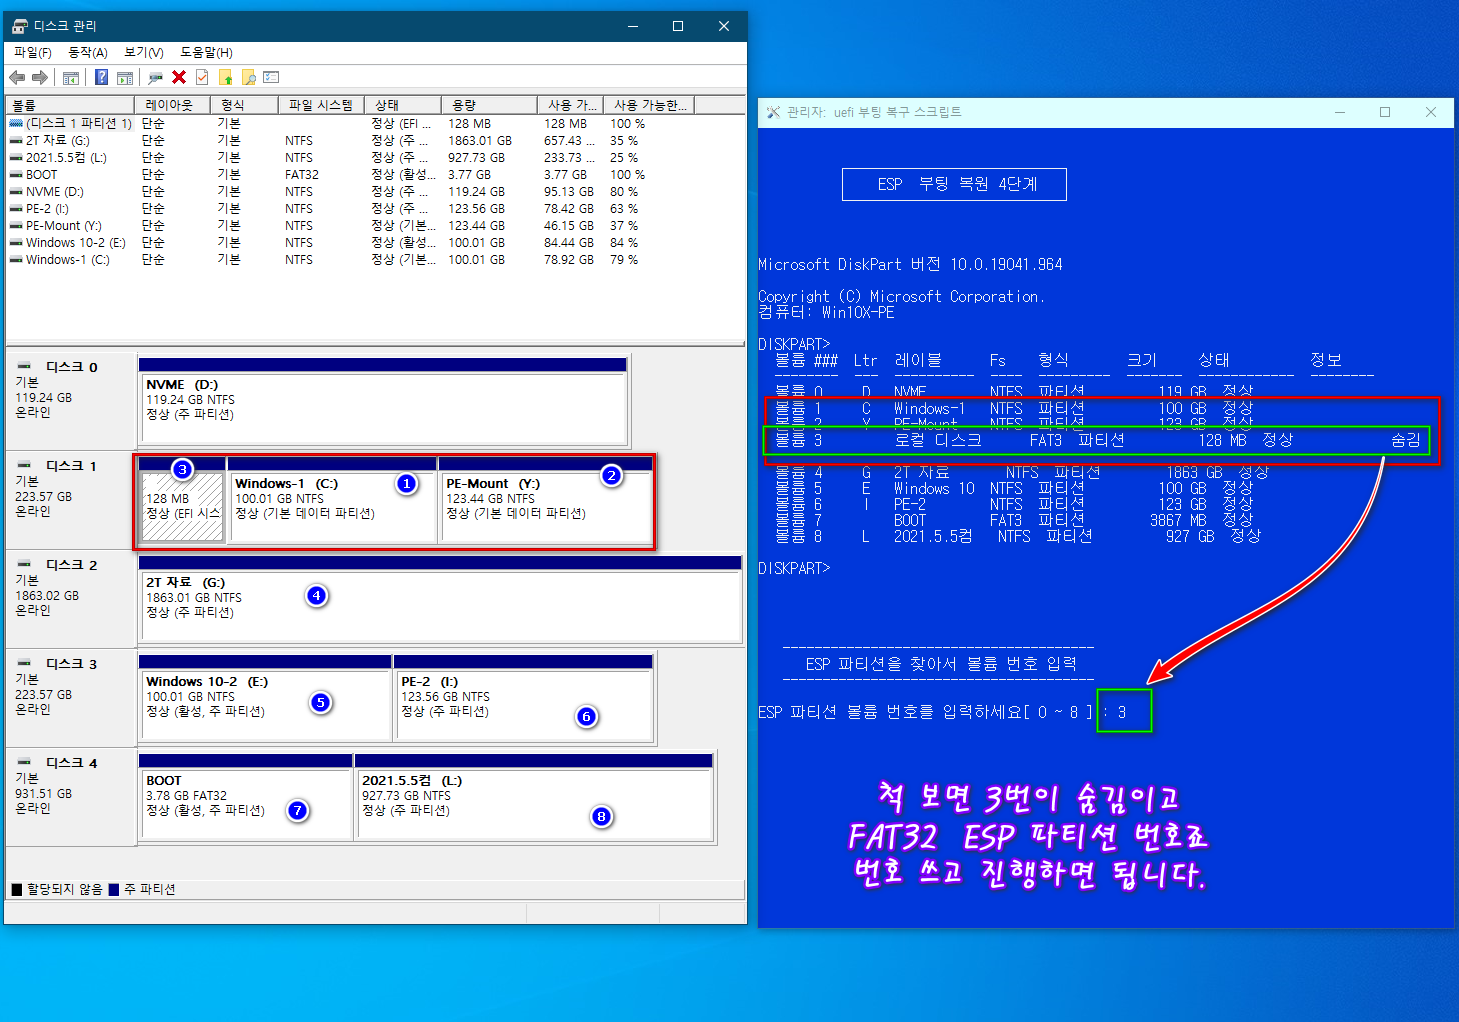This screenshot has height=1022, width=1459.
Task: Sort by the 레이아웃 column header
Action: 172,105
